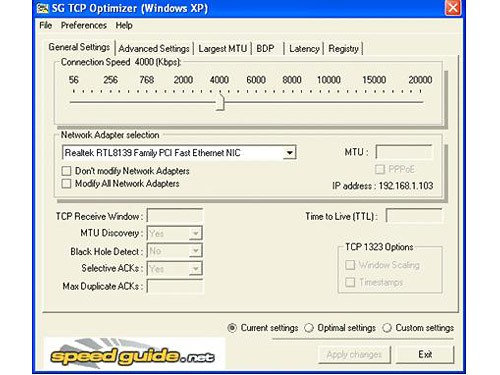Click the 2000 speed label
This screenshot has width=500, height=375.
tap(183, 80)
